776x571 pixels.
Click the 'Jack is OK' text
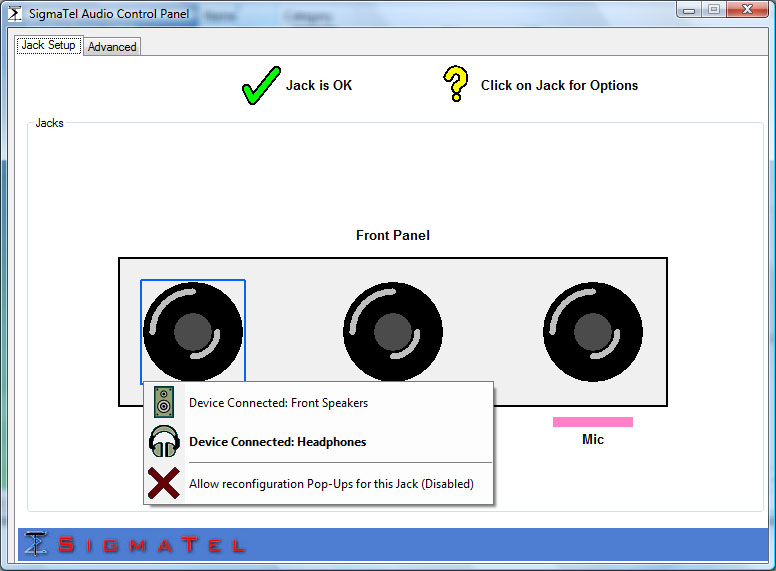point(319,85)
